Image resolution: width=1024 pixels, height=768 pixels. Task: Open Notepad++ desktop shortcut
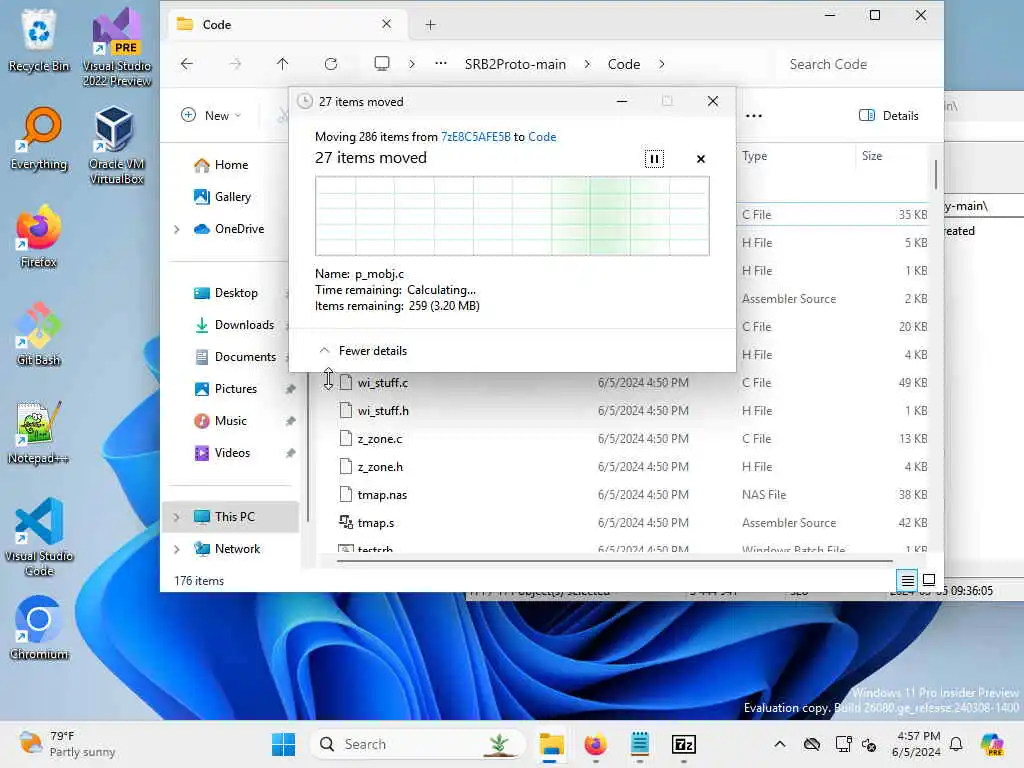tap(39, 432)
